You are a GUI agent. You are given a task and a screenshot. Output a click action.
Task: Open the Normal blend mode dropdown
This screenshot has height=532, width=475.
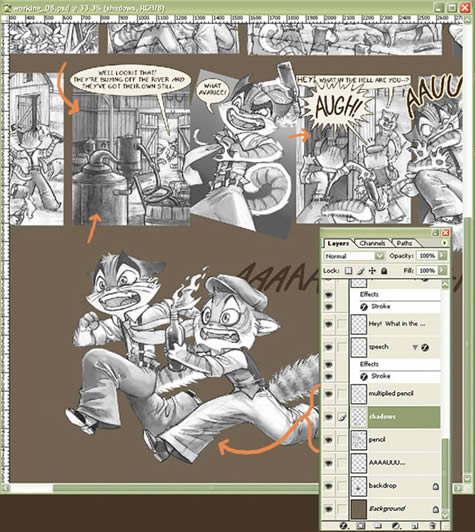[x=354, y=256]
